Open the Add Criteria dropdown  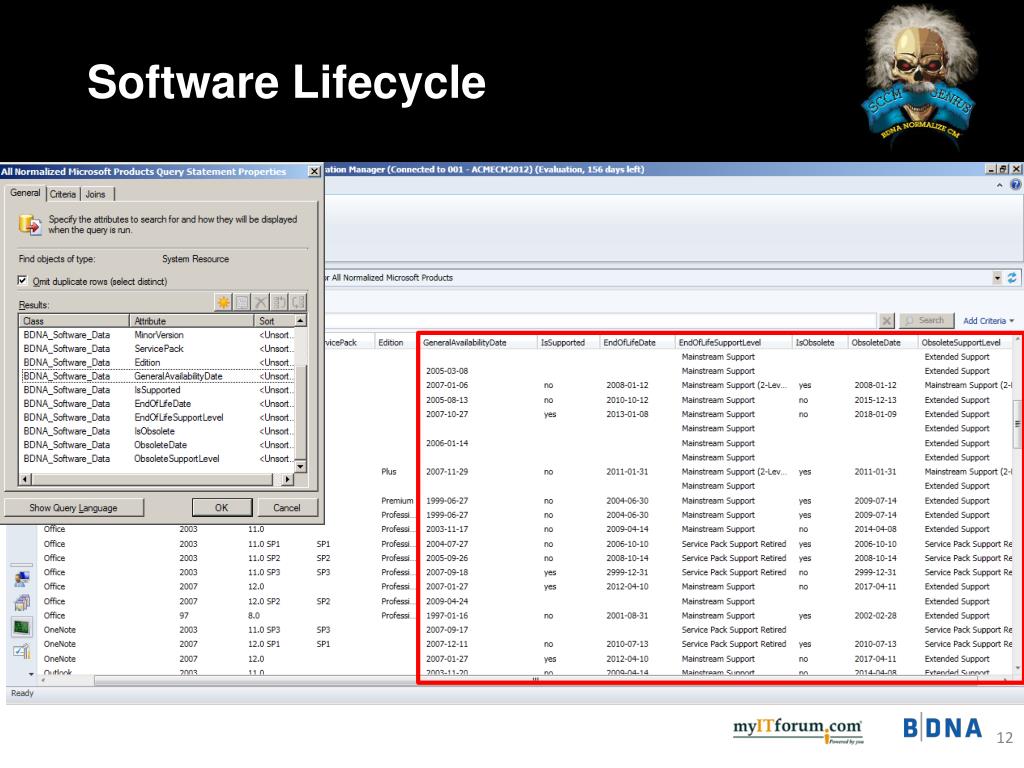[x=988, y=321]
